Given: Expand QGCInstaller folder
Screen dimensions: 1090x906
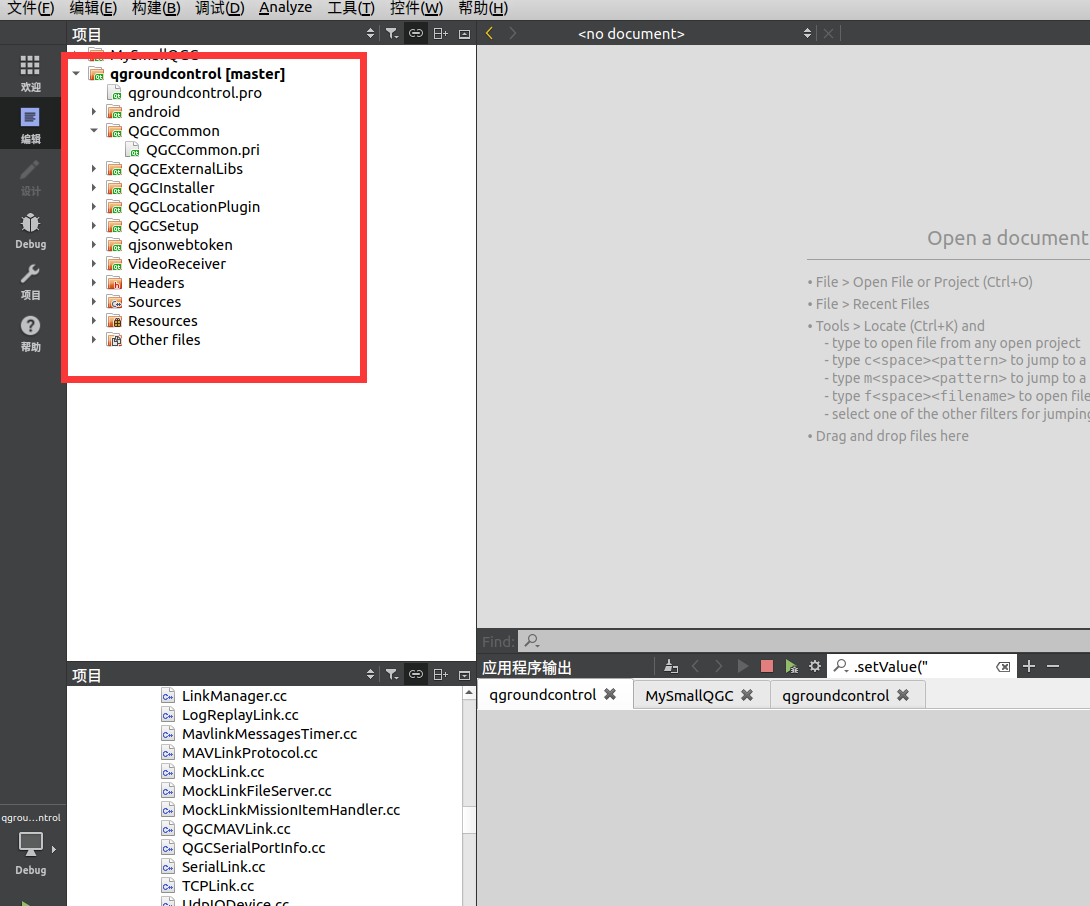Looking at the screenshot, I should pyautogui.click(x=94, y=188).
